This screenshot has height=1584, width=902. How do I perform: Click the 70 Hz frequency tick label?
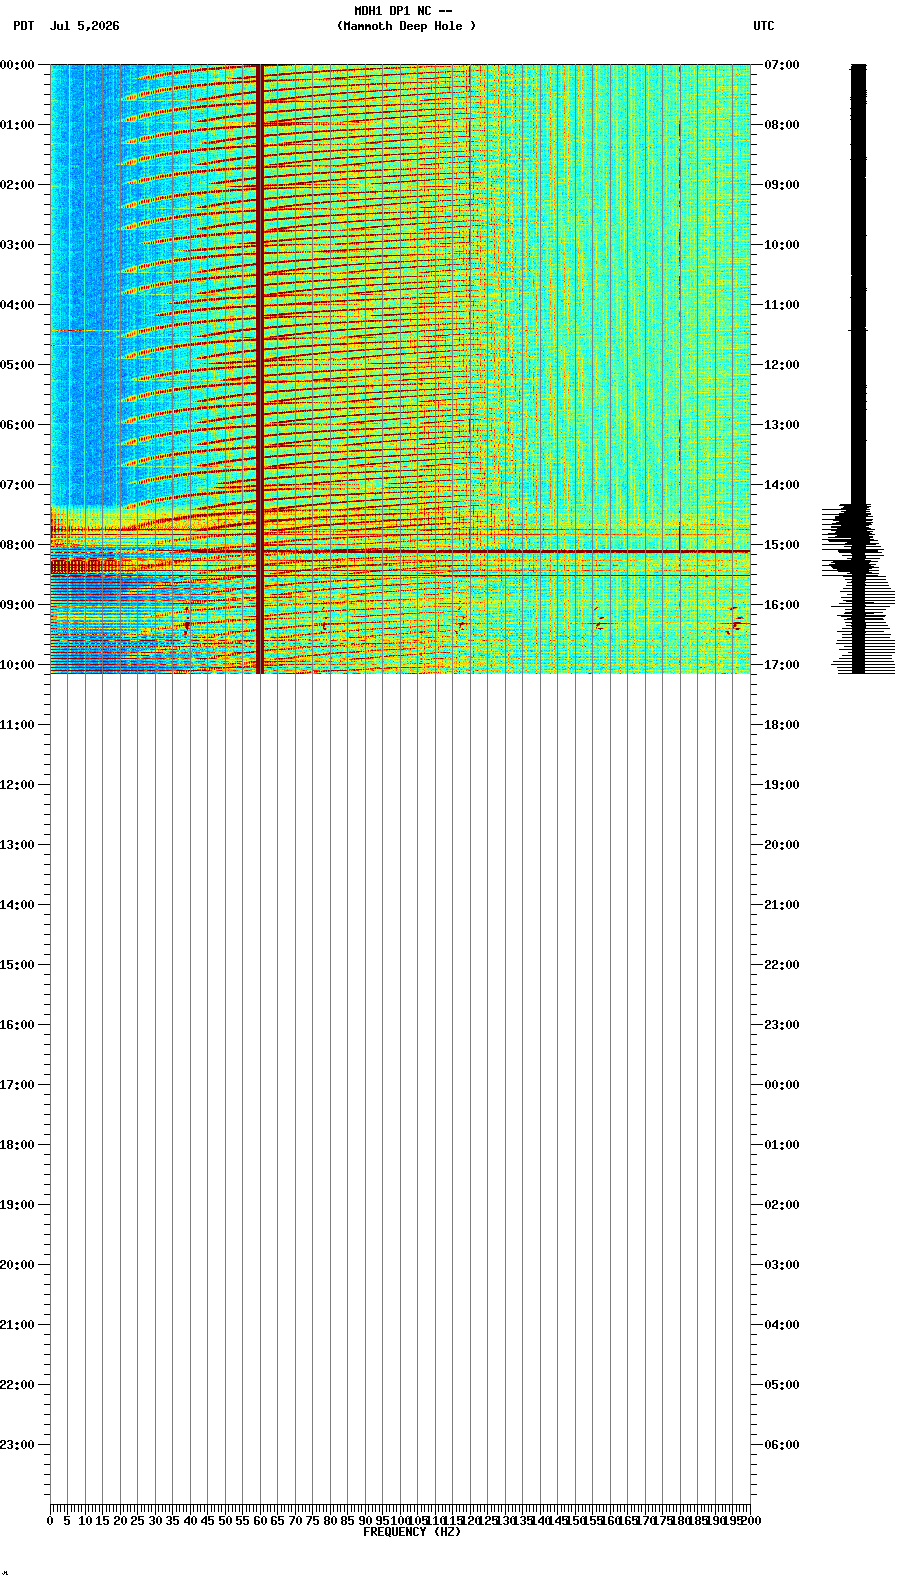[295, 1521]
